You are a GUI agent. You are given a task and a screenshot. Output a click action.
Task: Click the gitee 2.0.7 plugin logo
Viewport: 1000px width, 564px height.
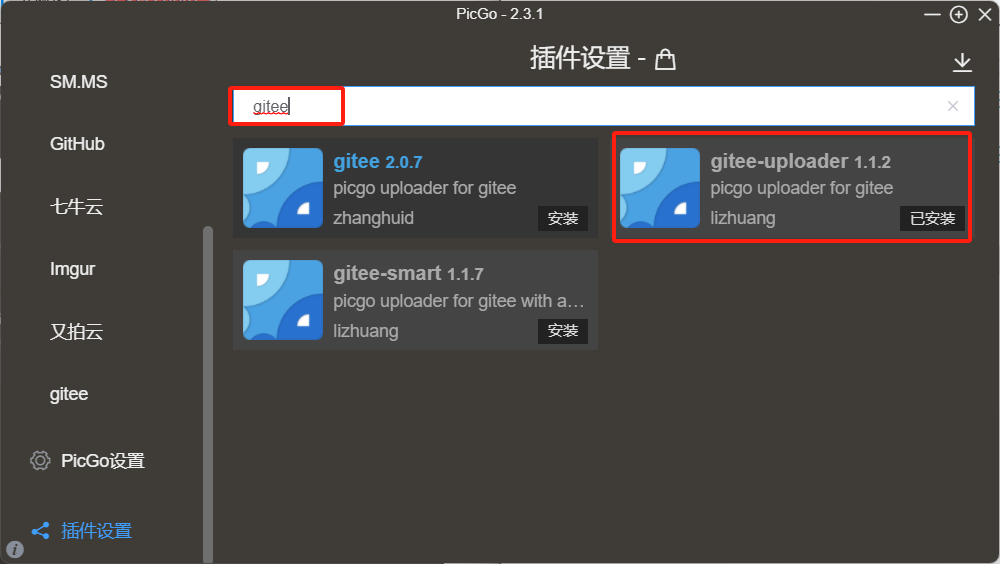(283, 188)
